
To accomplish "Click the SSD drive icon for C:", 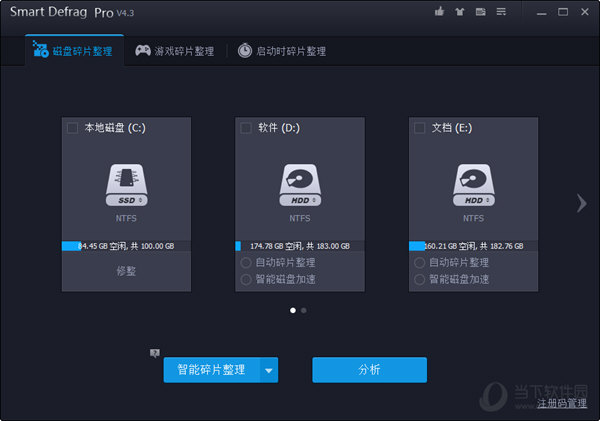I will 127,185.
